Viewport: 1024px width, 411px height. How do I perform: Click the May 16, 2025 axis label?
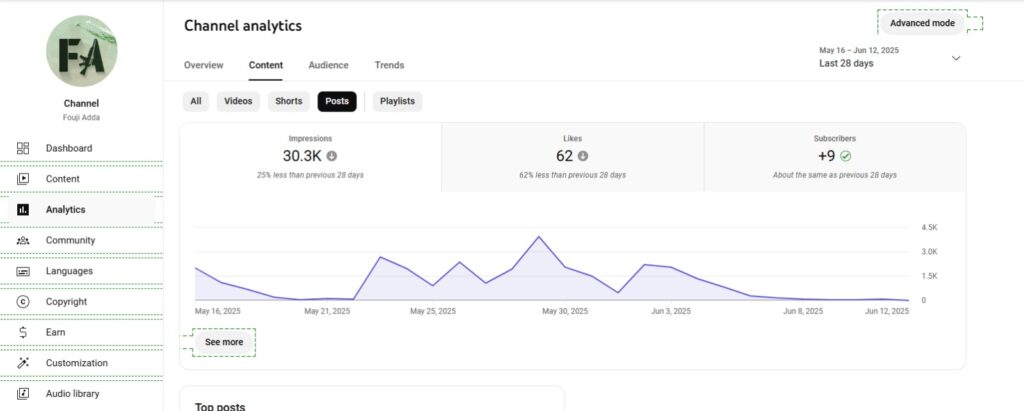pos(217,312)
